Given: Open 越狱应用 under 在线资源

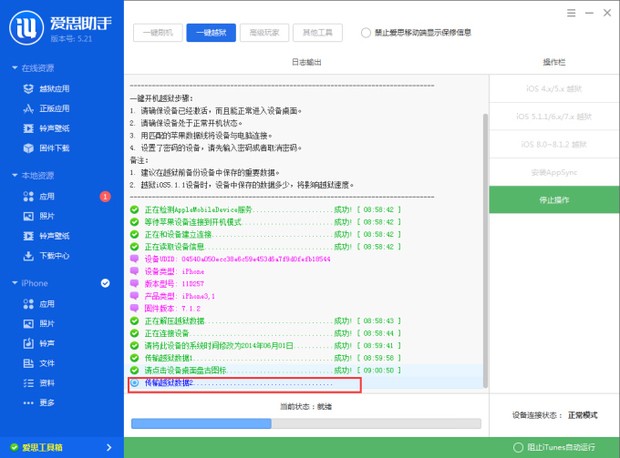Looking at the screenshot, I should tap(46, 89).
